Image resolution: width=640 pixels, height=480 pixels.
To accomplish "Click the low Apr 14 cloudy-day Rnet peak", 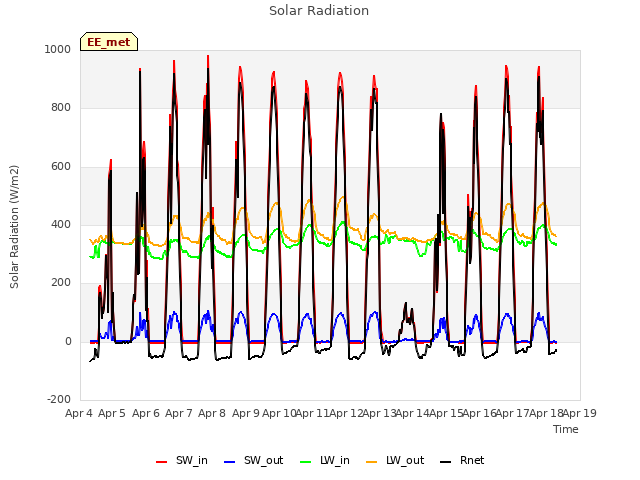I will click(x=406, y=304).
